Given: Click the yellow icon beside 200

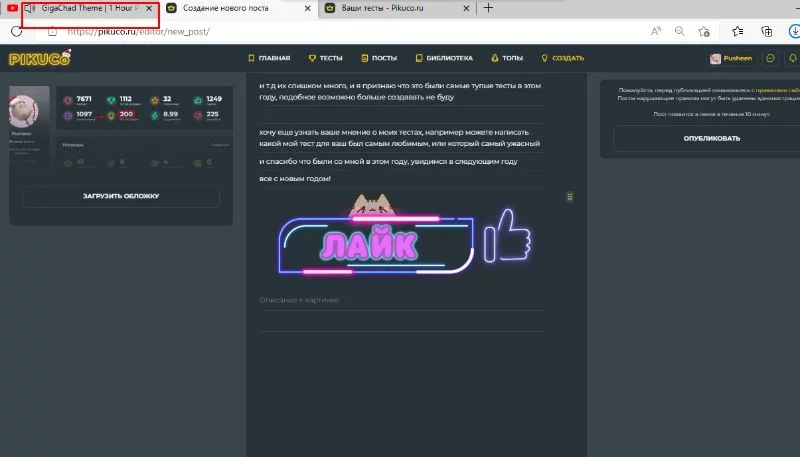Looking at the screenshot, I should (111, 116).
